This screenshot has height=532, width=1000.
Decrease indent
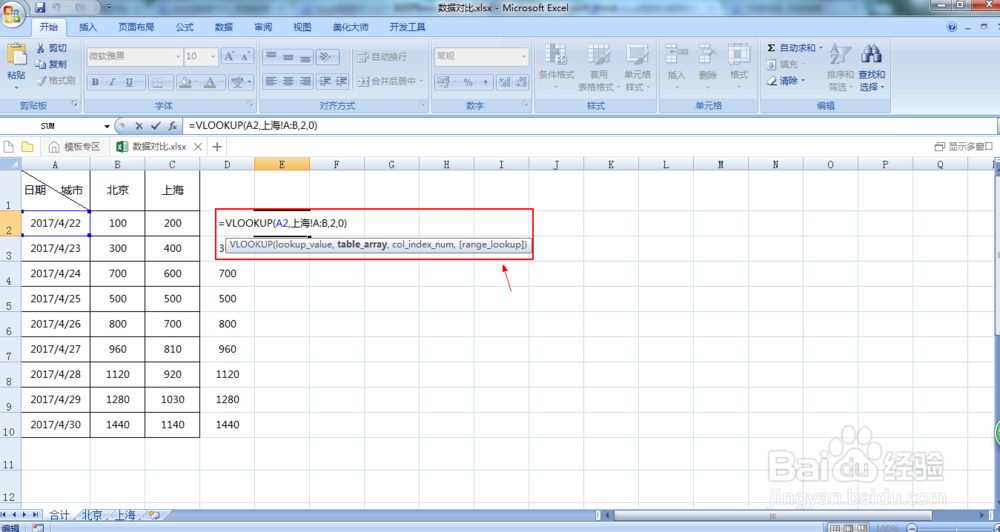pyautogui.click(x=325, y=81)
